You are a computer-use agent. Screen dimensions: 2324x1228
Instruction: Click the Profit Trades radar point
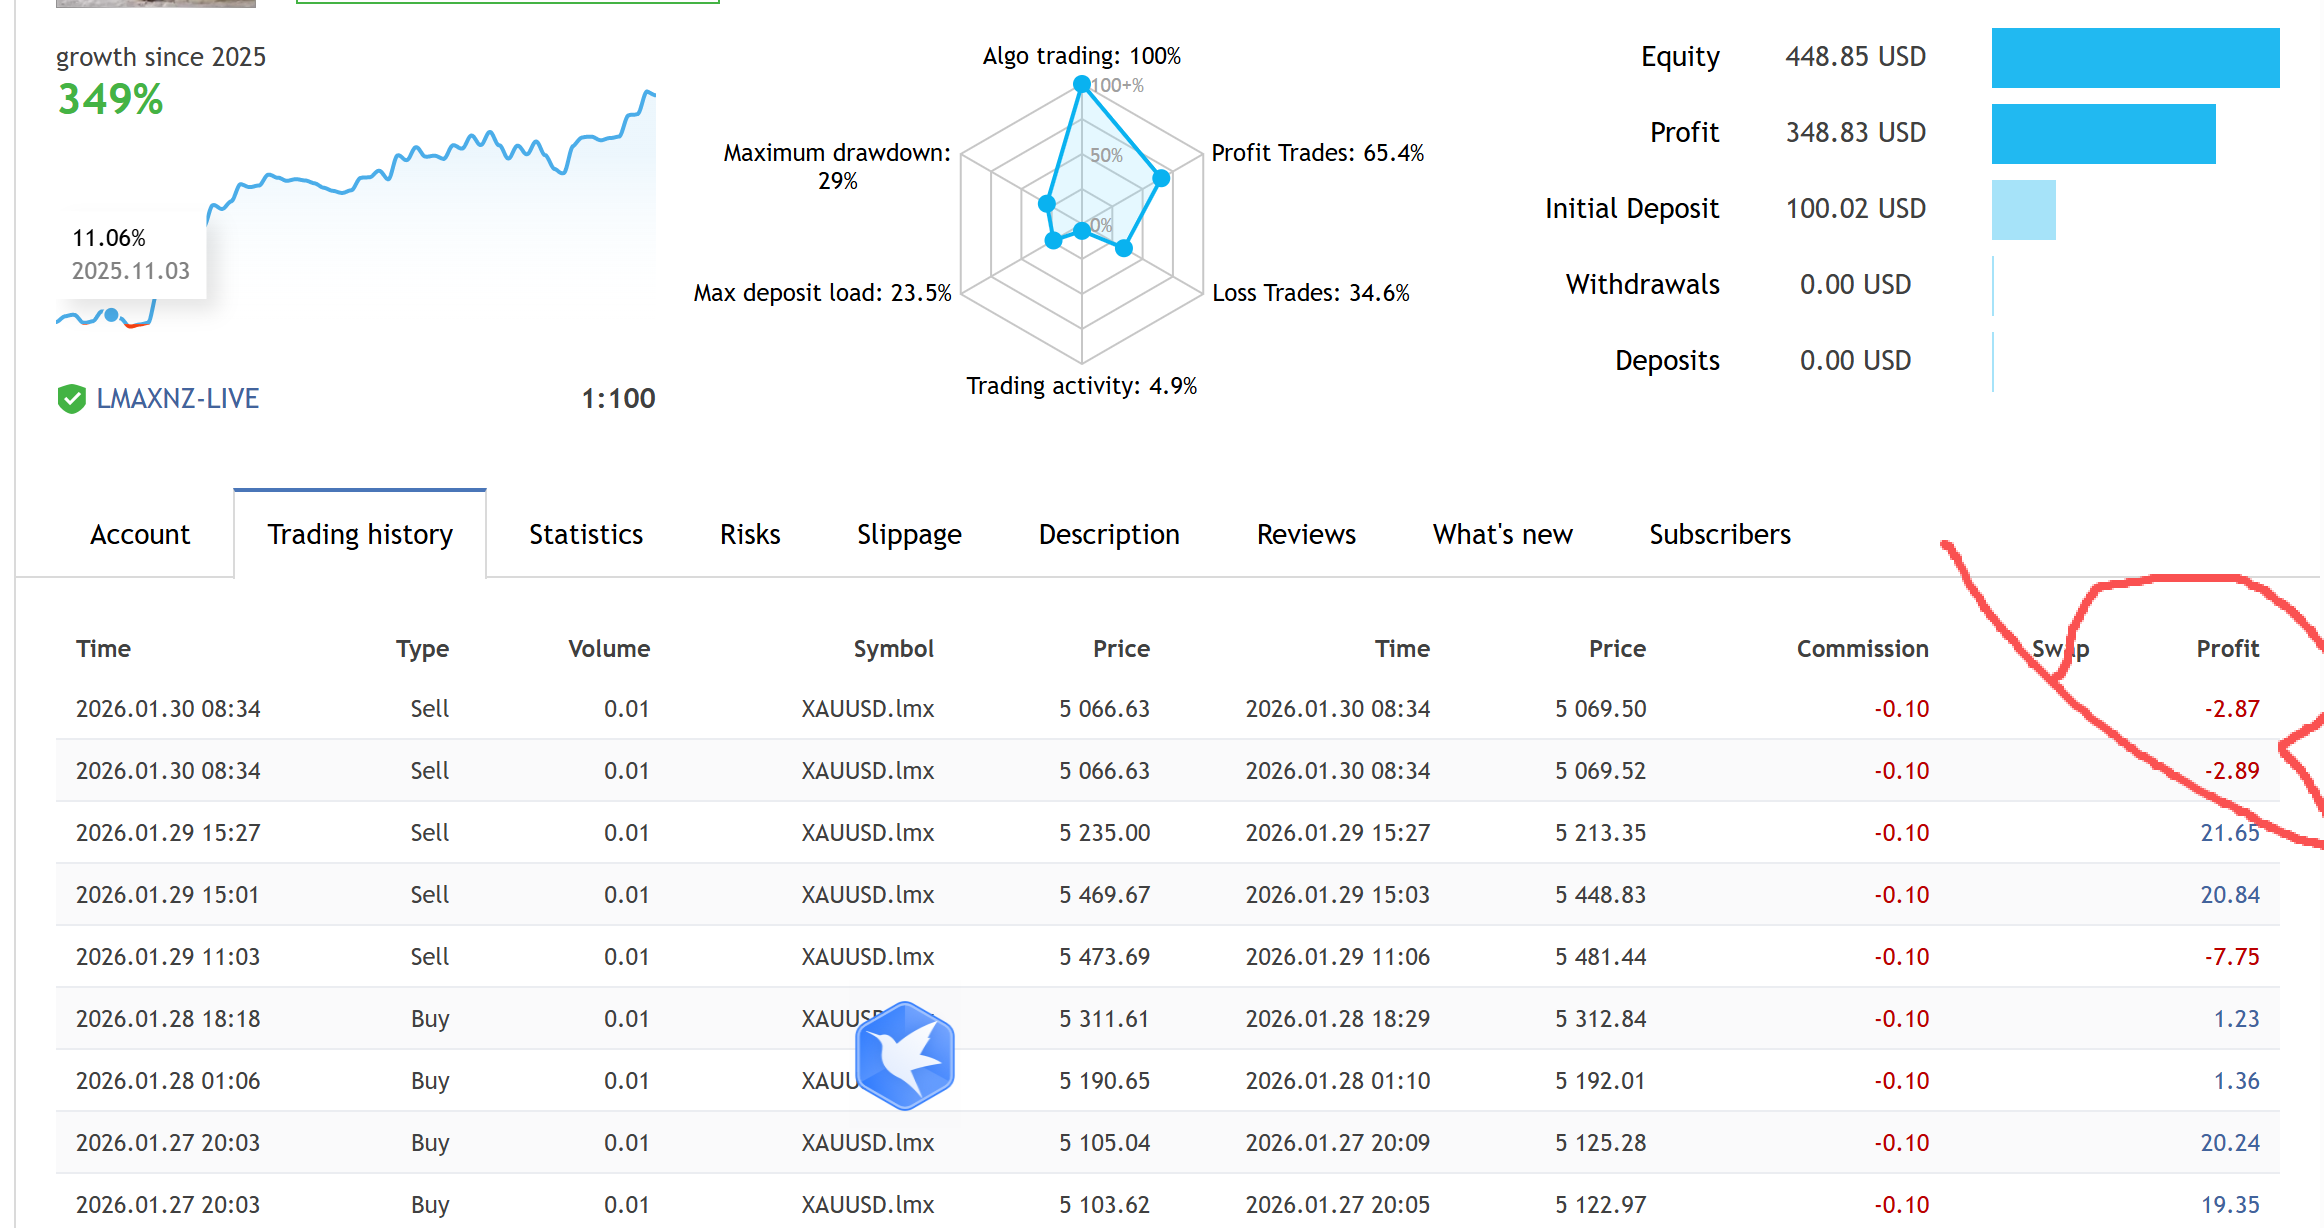1161,178
